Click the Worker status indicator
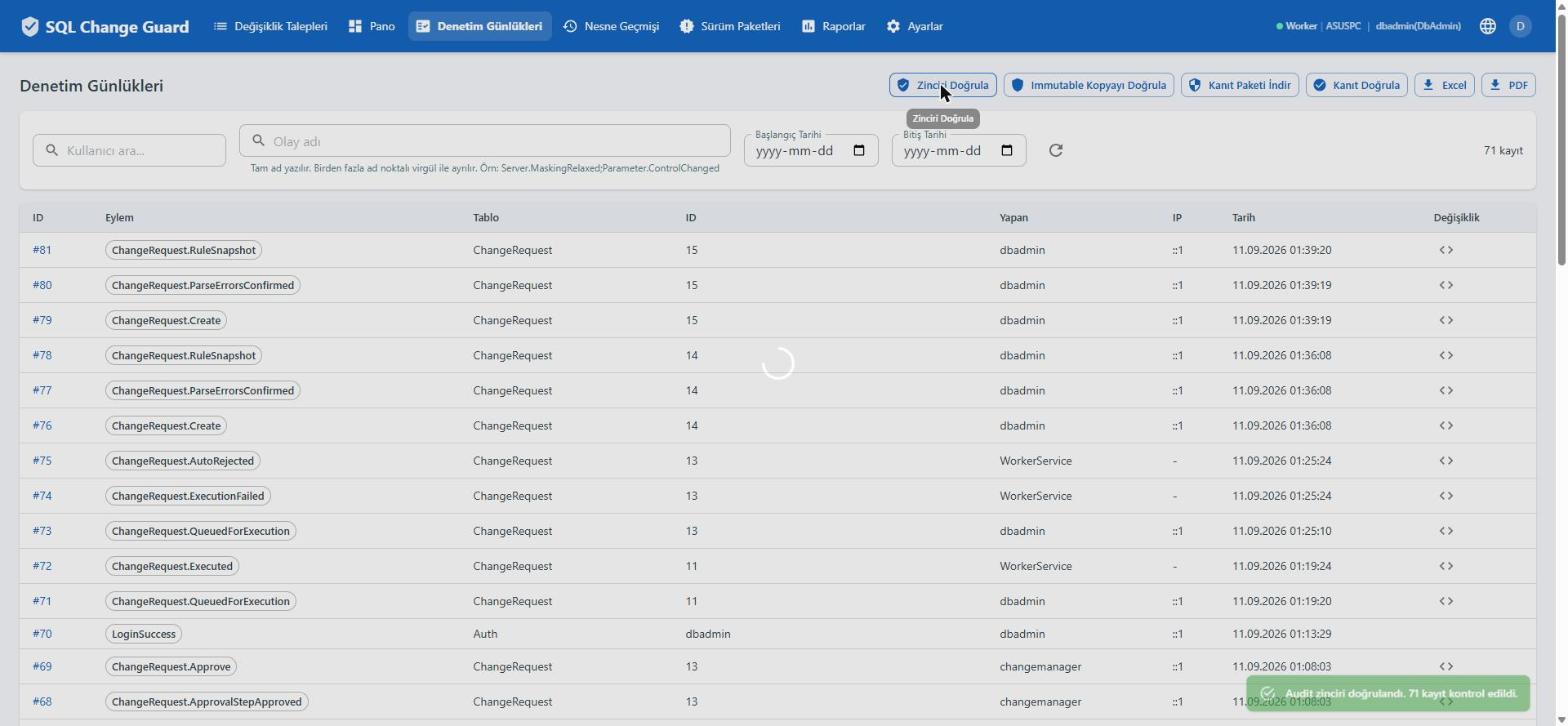 1296,27
